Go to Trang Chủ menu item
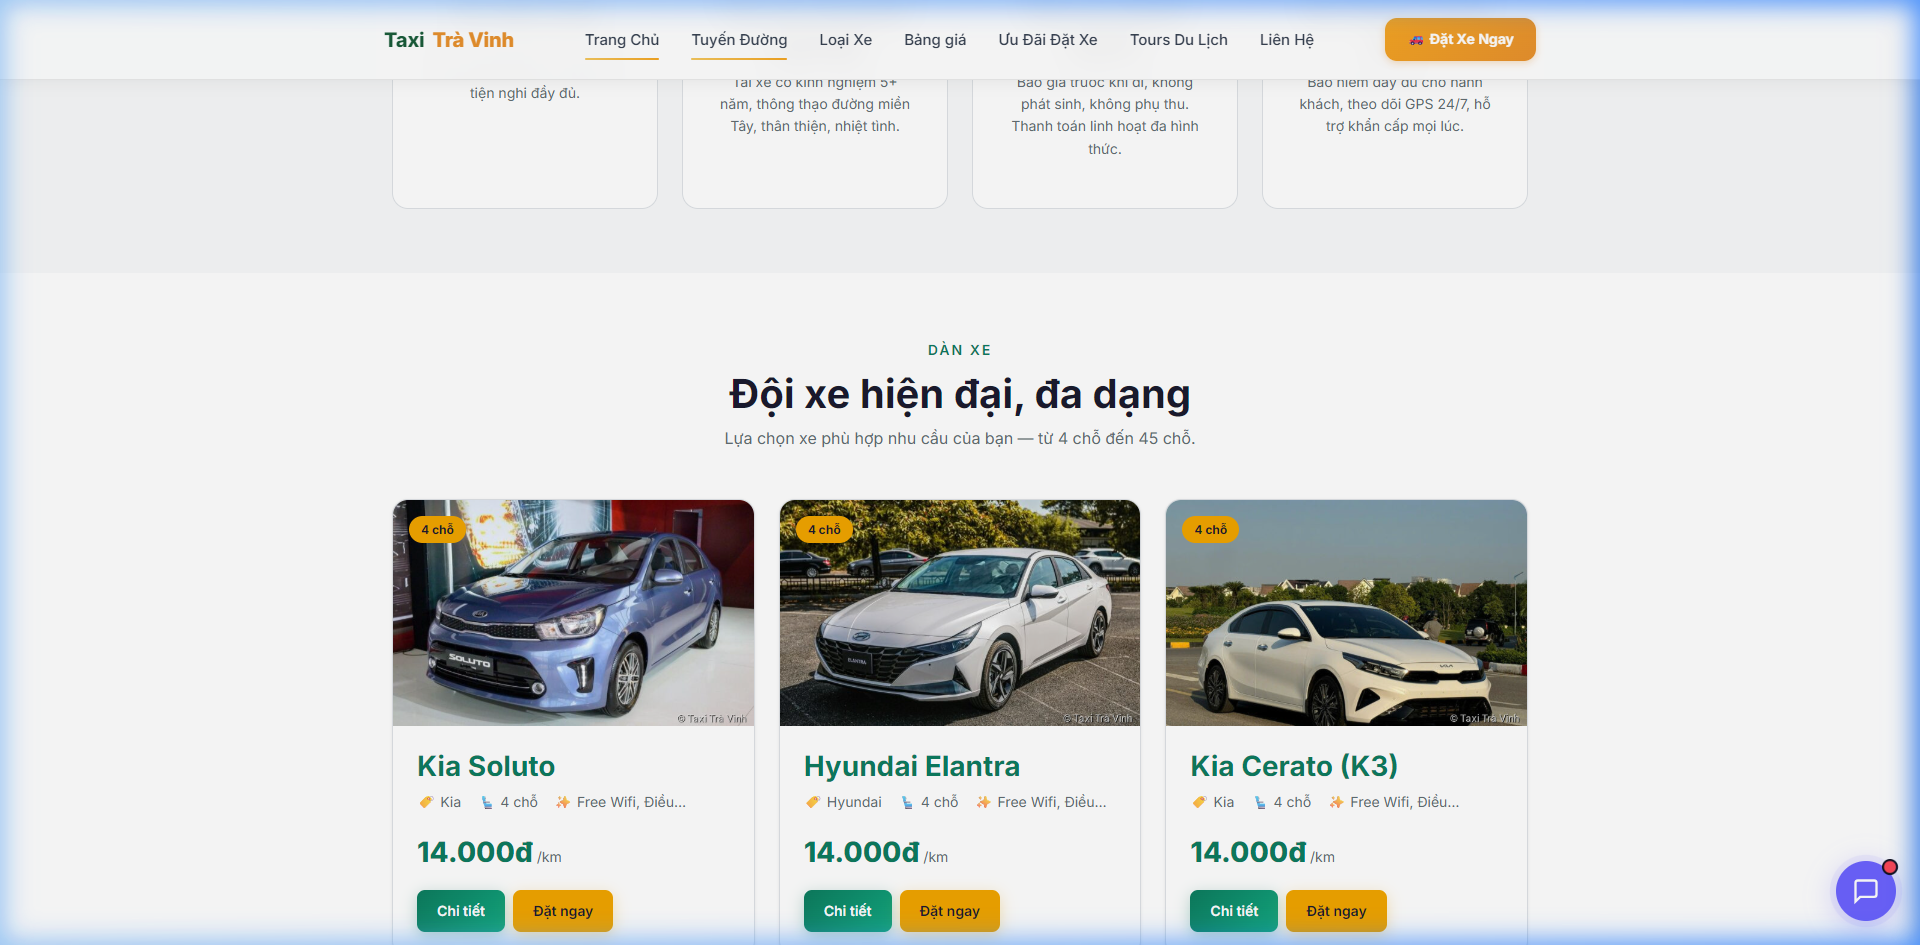This screenshot has height=945, width=1920. pyautogui.click(x=622, y=40)
